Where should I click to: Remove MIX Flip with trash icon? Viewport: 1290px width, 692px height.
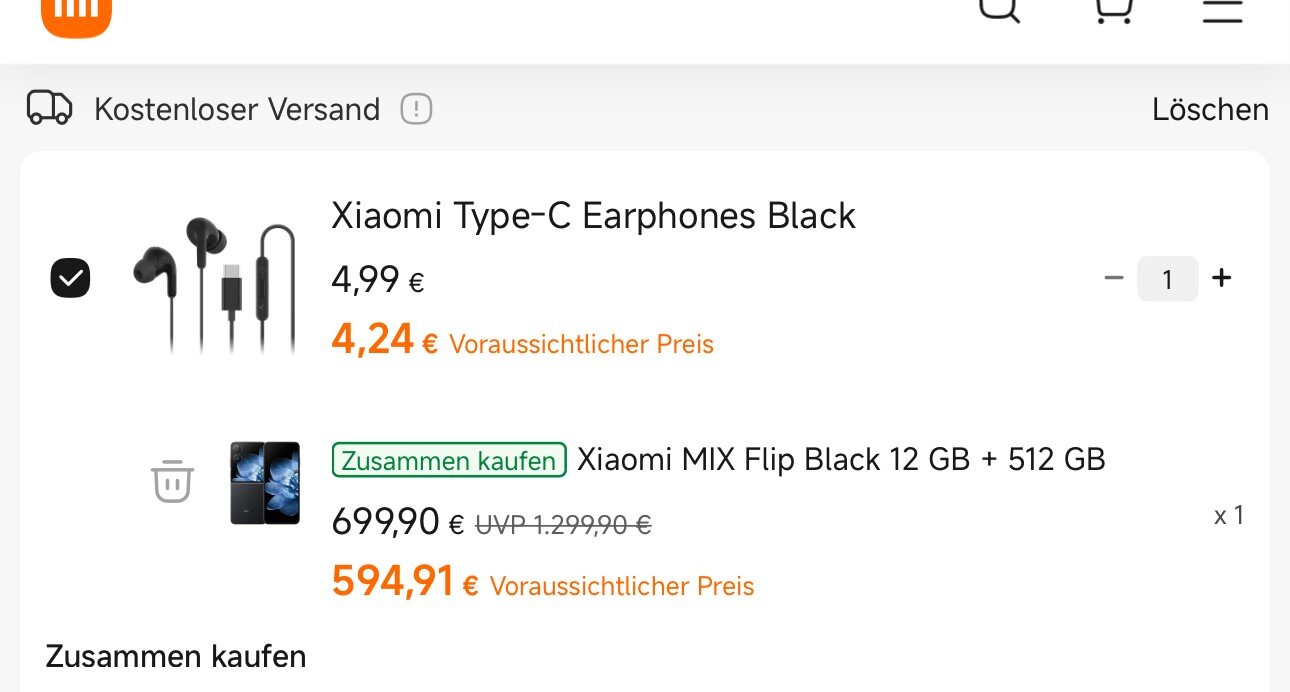pos(172,482)
